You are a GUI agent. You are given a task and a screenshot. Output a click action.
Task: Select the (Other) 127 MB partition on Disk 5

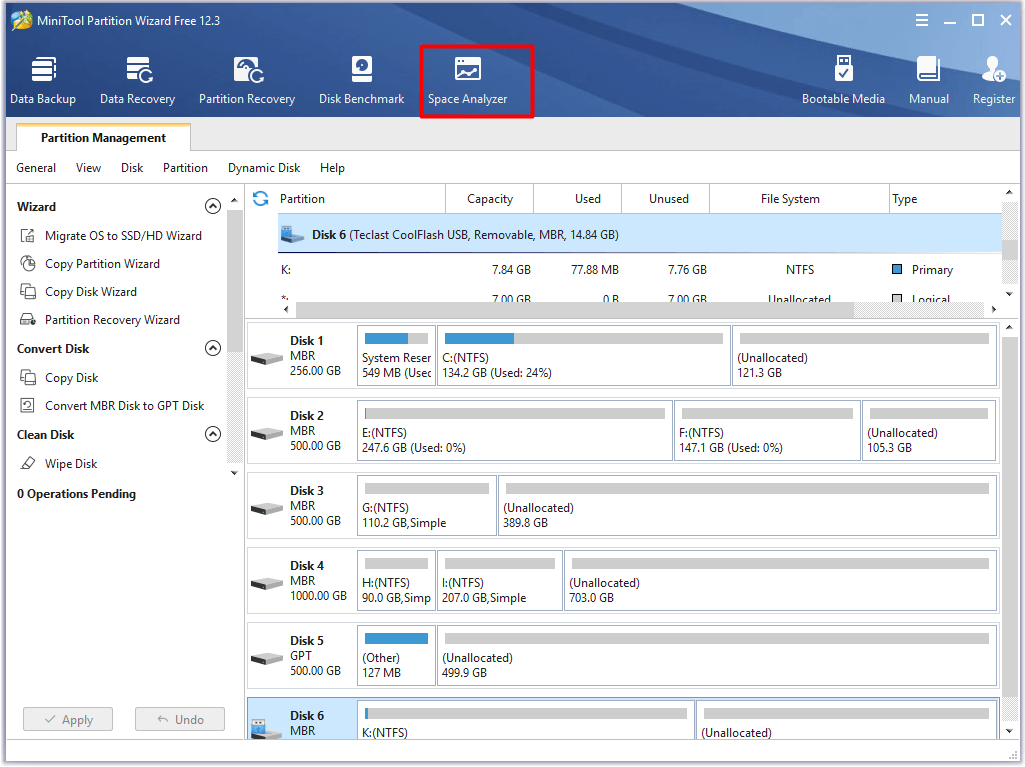click(x=397, y=656)
